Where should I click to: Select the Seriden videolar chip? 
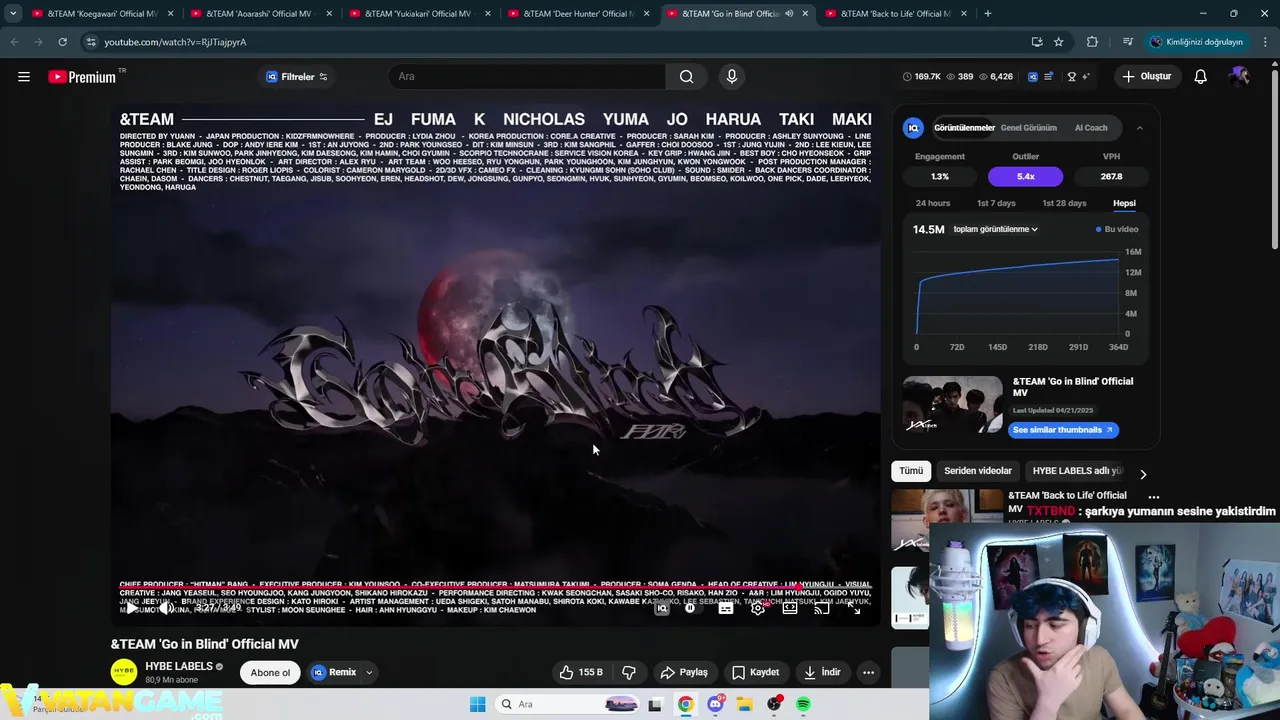(x=978, y=471)
